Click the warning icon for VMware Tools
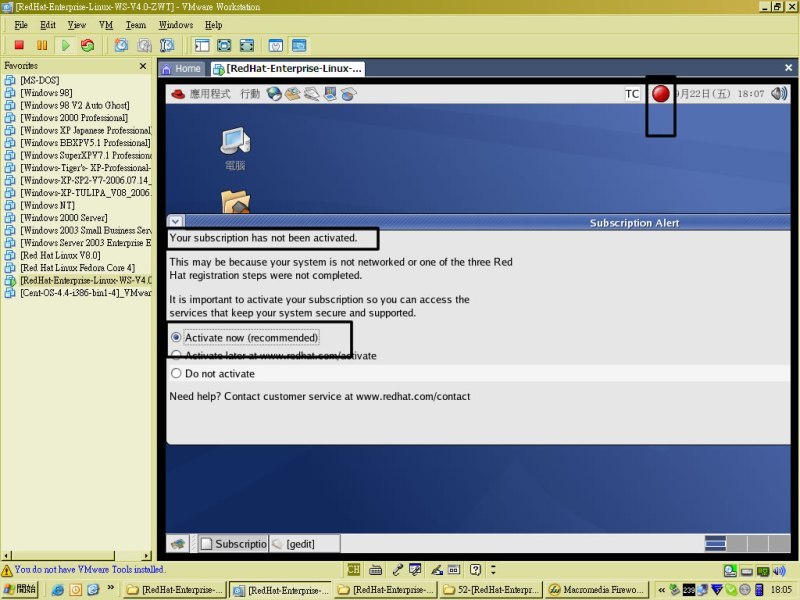This screenshot has width=800, height=600. click(x=7, y=570)
